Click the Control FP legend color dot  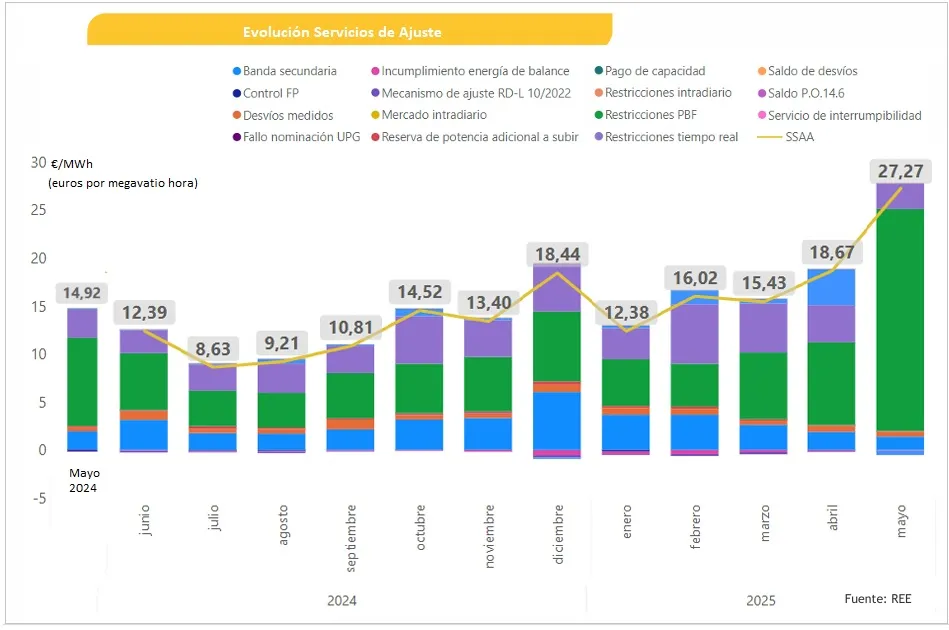[237, 93]
